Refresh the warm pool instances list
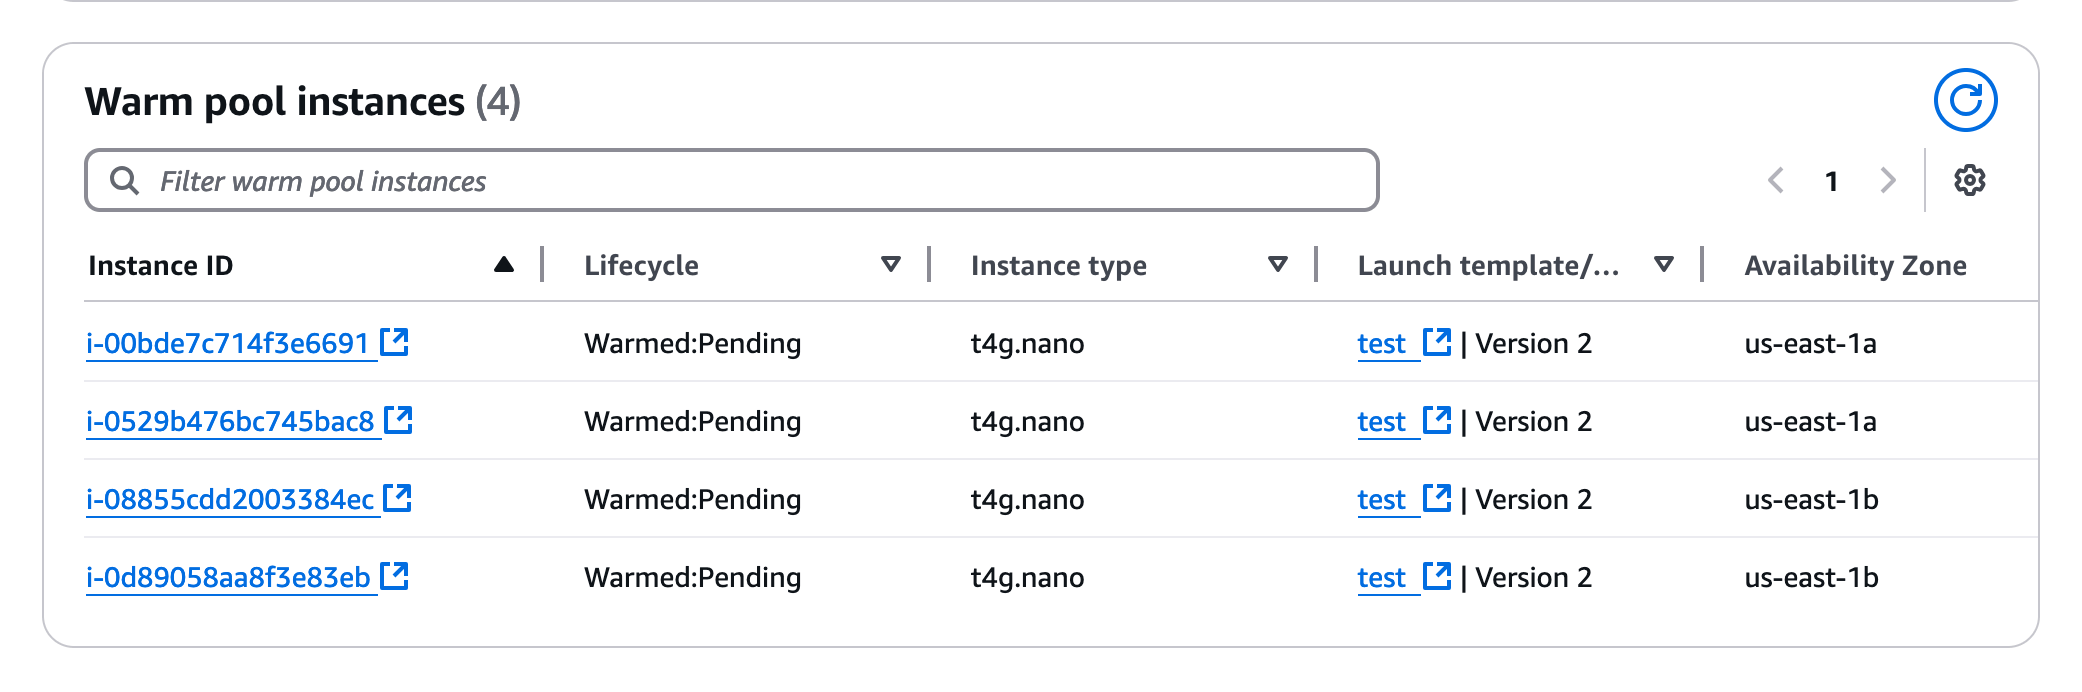2082x692 pixels. tap(1964, 100)
